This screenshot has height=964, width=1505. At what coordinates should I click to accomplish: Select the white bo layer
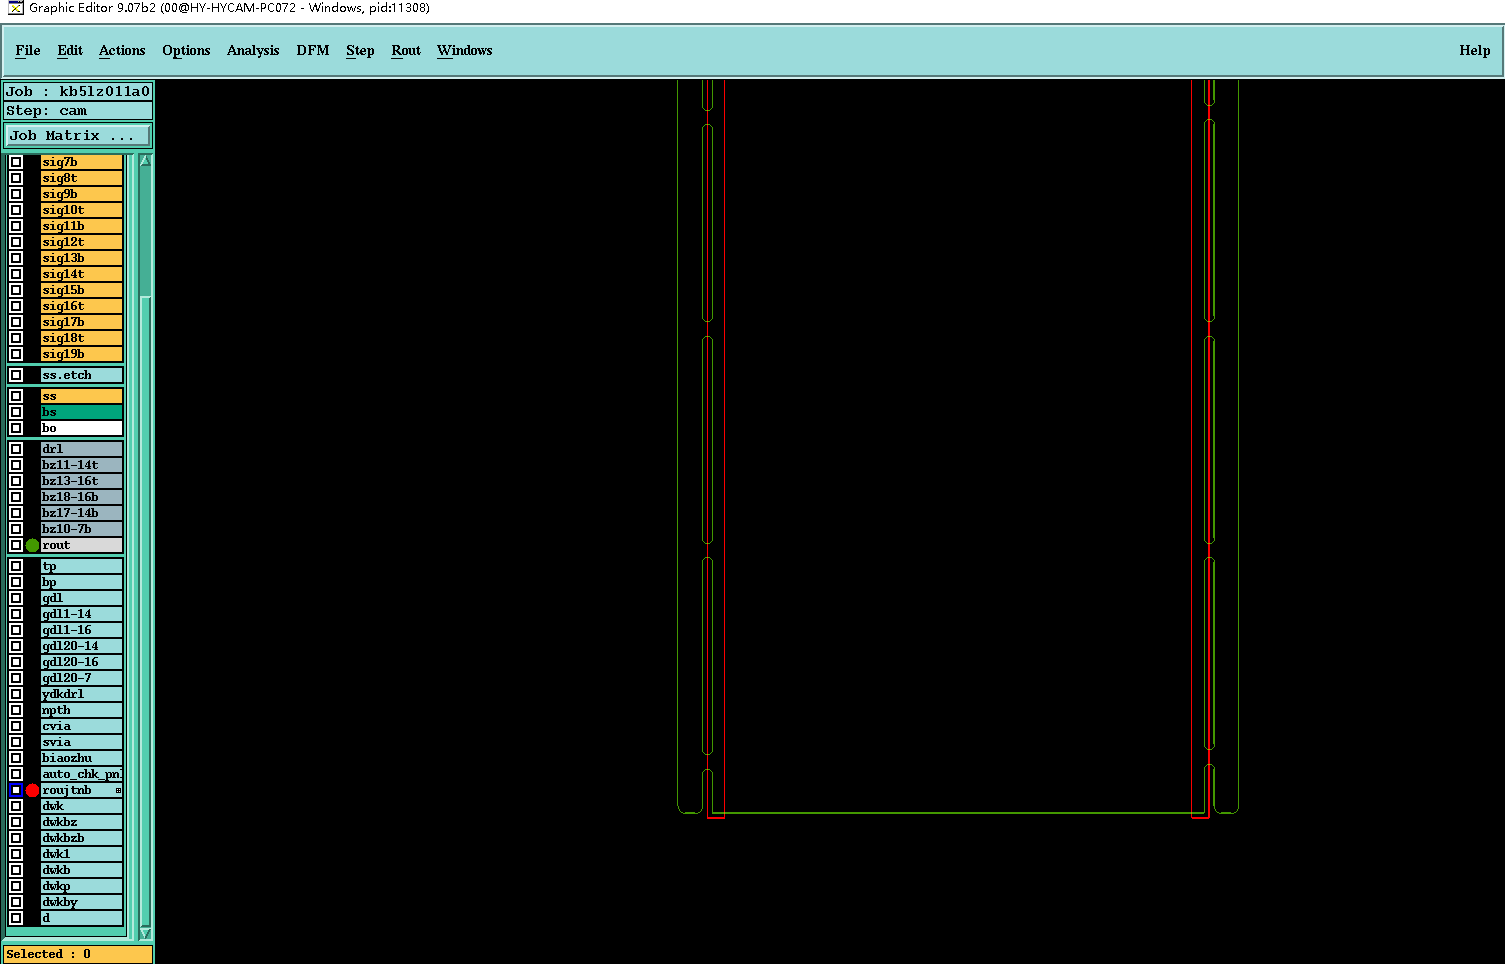81,428
